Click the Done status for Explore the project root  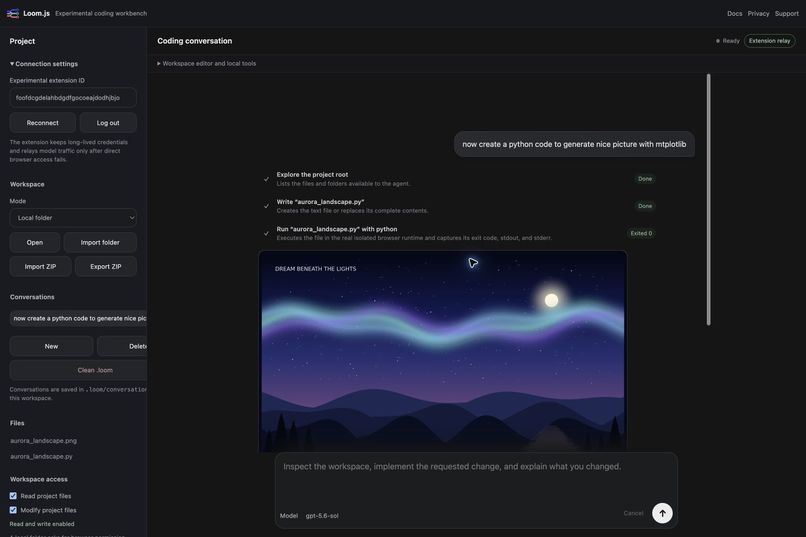click(x=645, y=179)
